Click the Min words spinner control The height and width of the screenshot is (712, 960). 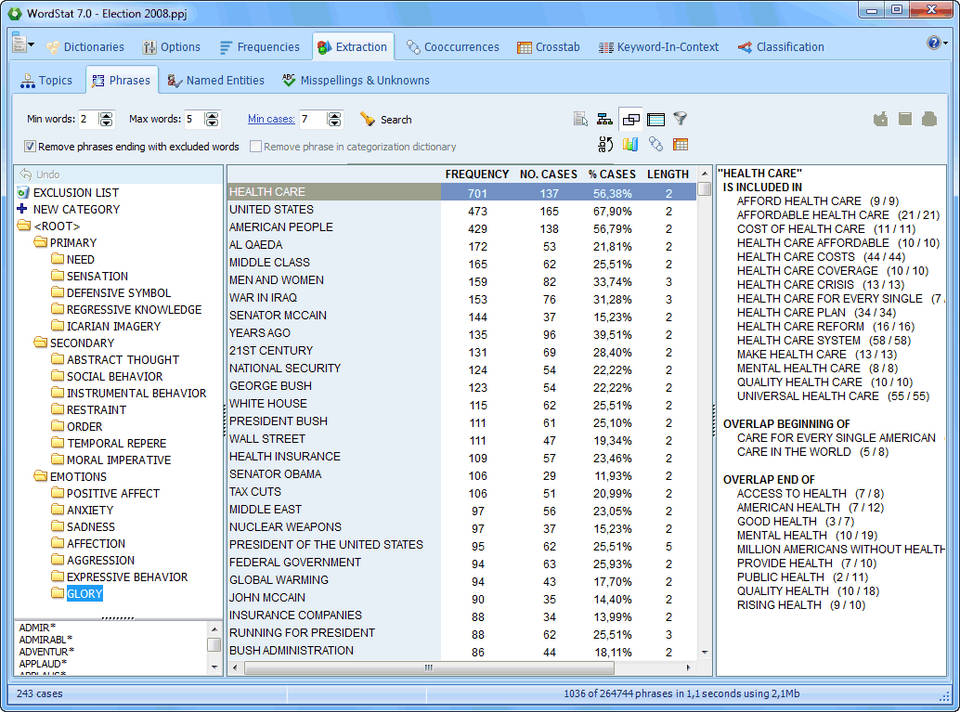106,119
